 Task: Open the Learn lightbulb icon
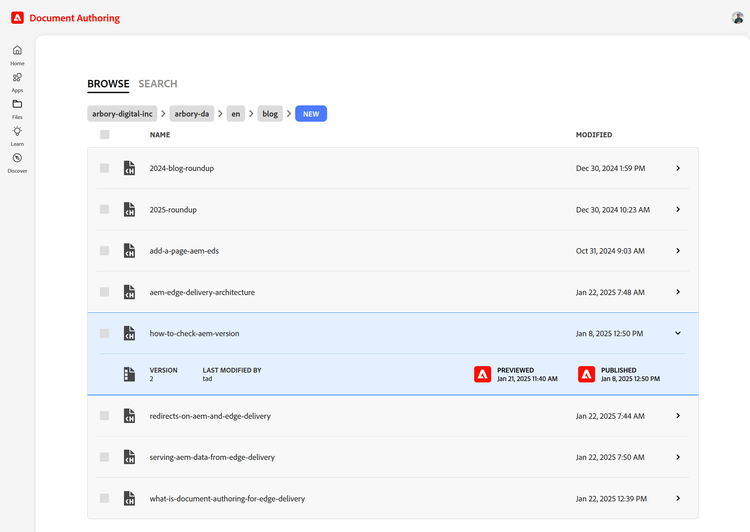coord(17,131)
